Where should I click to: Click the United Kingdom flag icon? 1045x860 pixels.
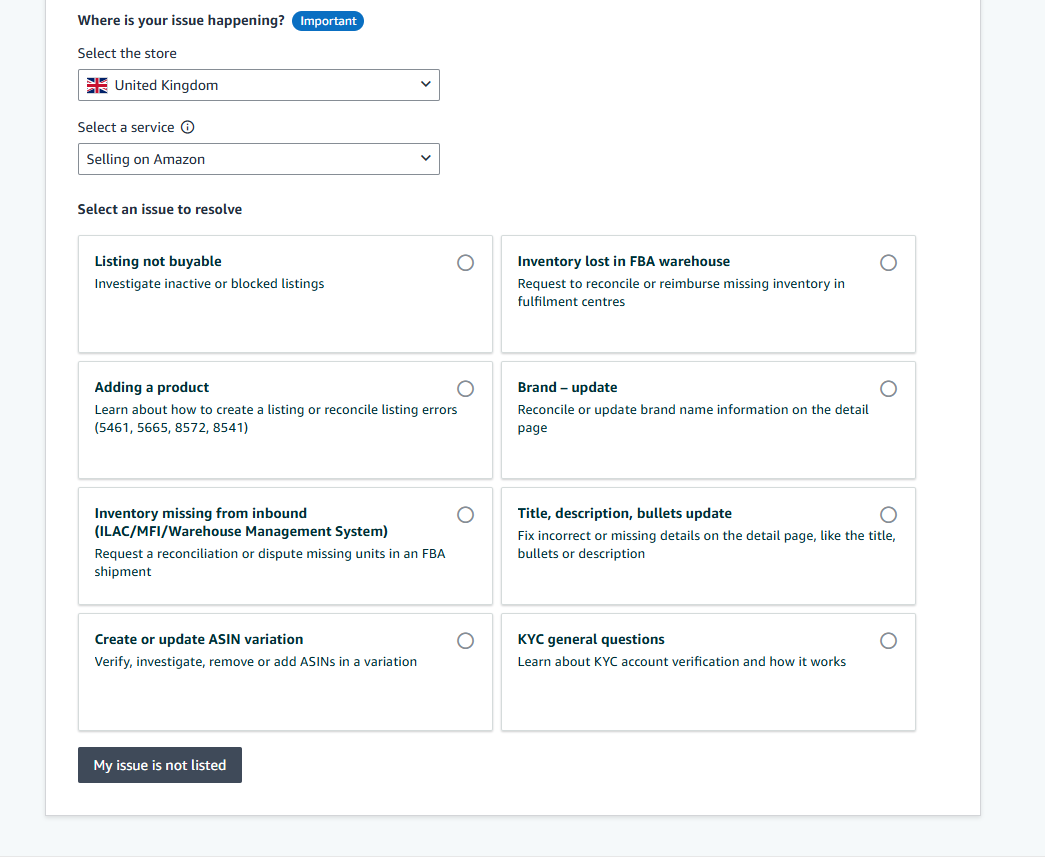pyautogui.click(x=97, y=85)
